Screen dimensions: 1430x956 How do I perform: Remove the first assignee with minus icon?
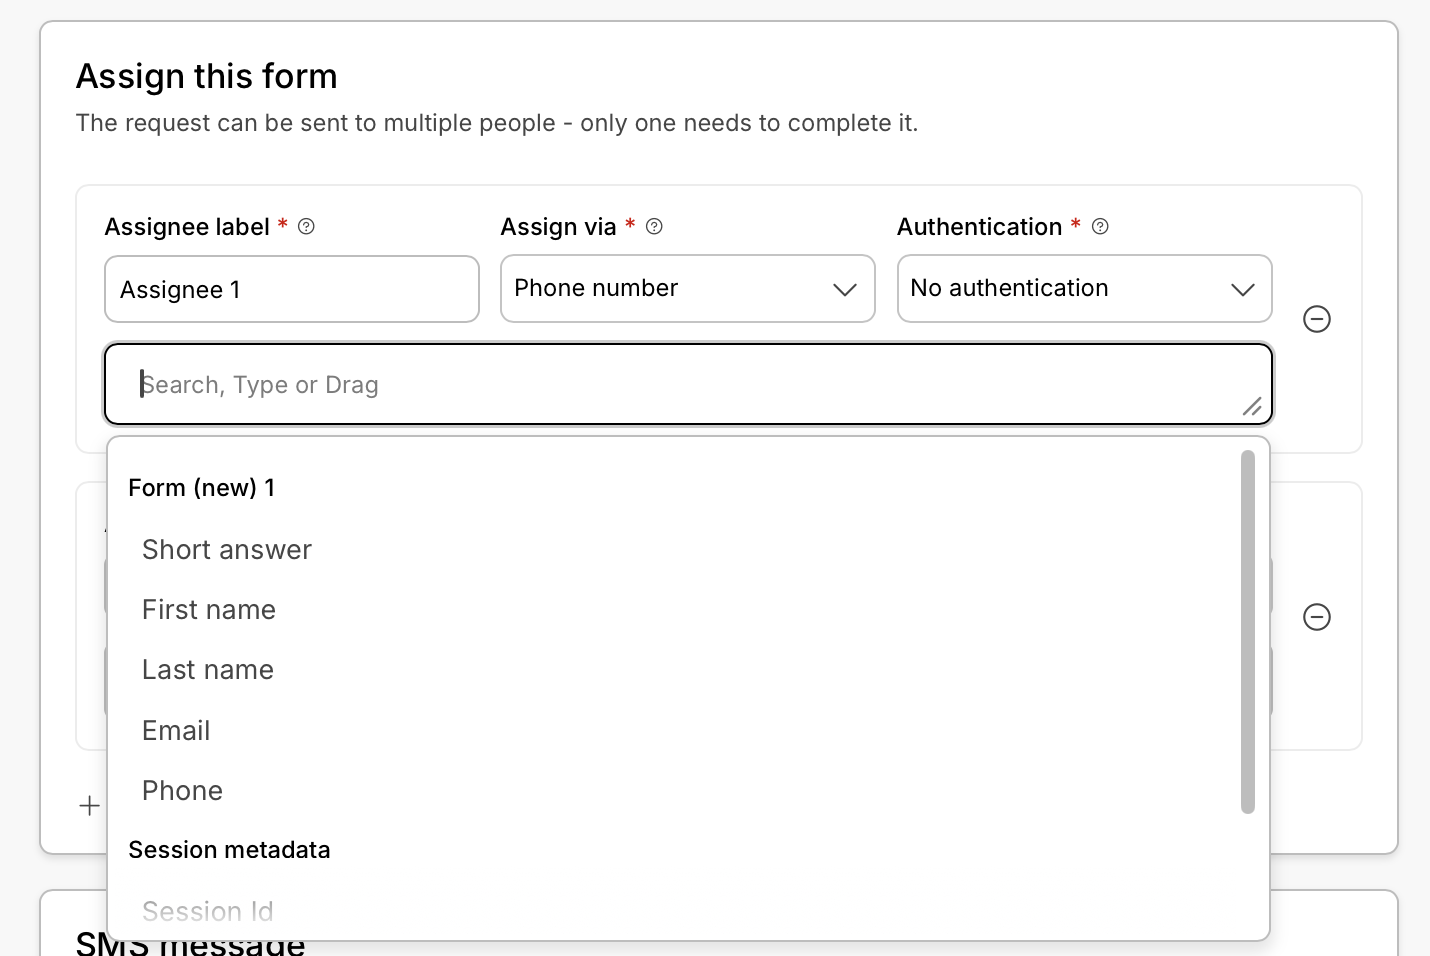point(1317,319)
